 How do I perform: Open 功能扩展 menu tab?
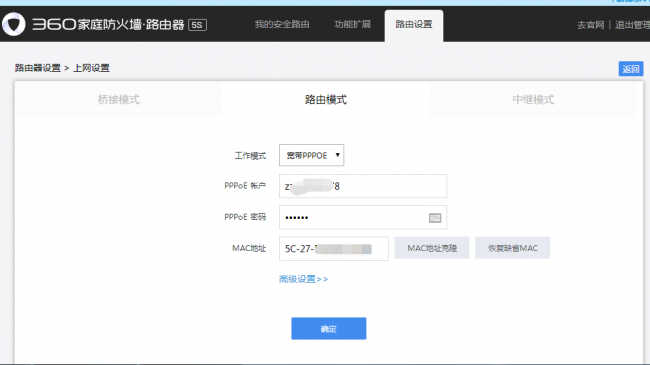tap(352, 24)
